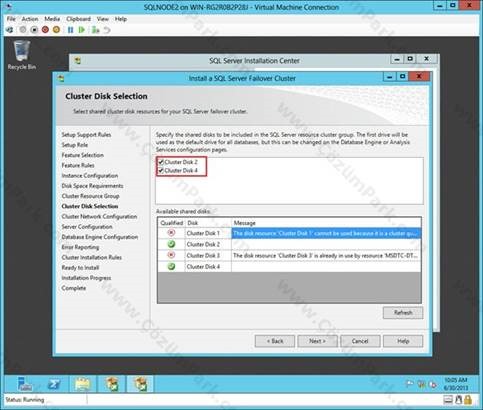The width and height of the screenshot is (483, 410).
Task: Cancel the failover cluster installation
Action: tap(360, 341)
